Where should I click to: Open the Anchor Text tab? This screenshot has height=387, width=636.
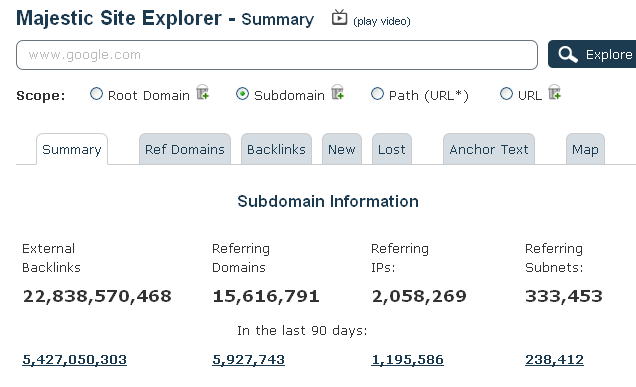[489, 149]
